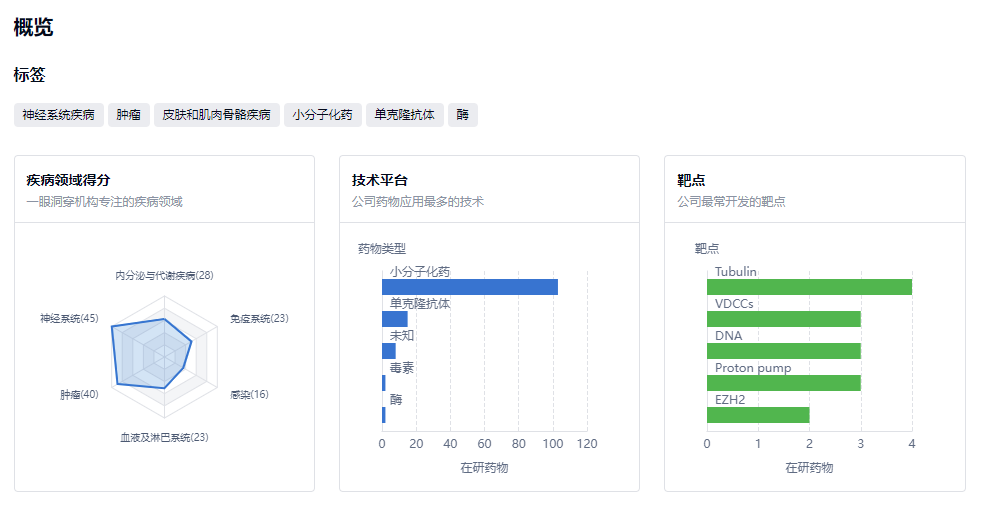Select the blue 单克隆抗体 bar in the chart
The image size is (984, 513).
(x=394, y=319)
